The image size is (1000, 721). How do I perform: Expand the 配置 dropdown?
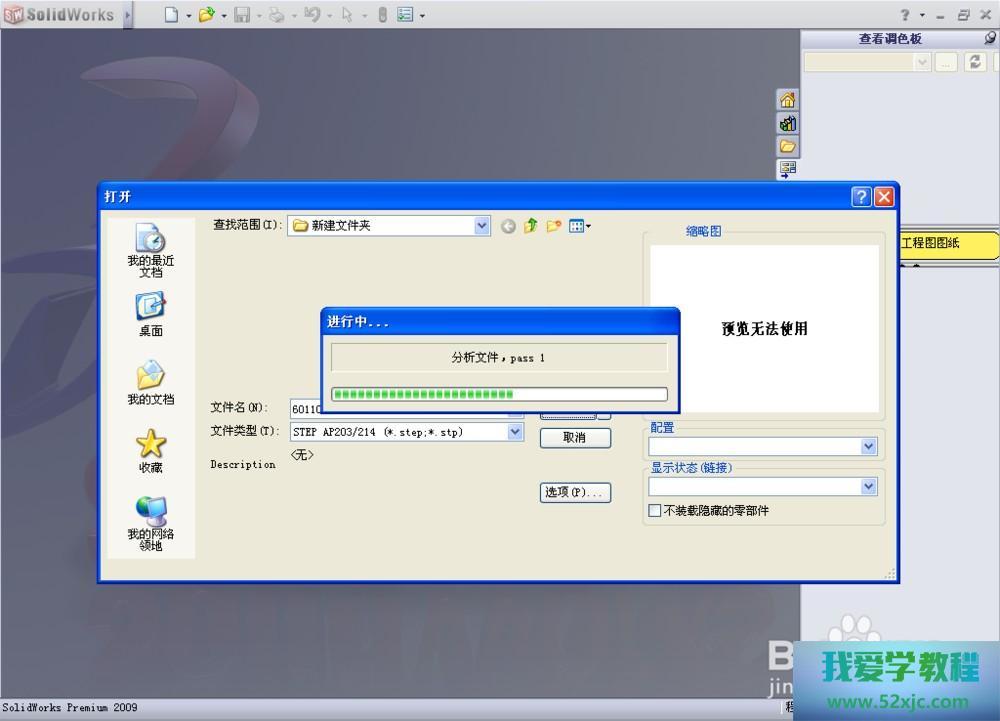click(868, 447)
